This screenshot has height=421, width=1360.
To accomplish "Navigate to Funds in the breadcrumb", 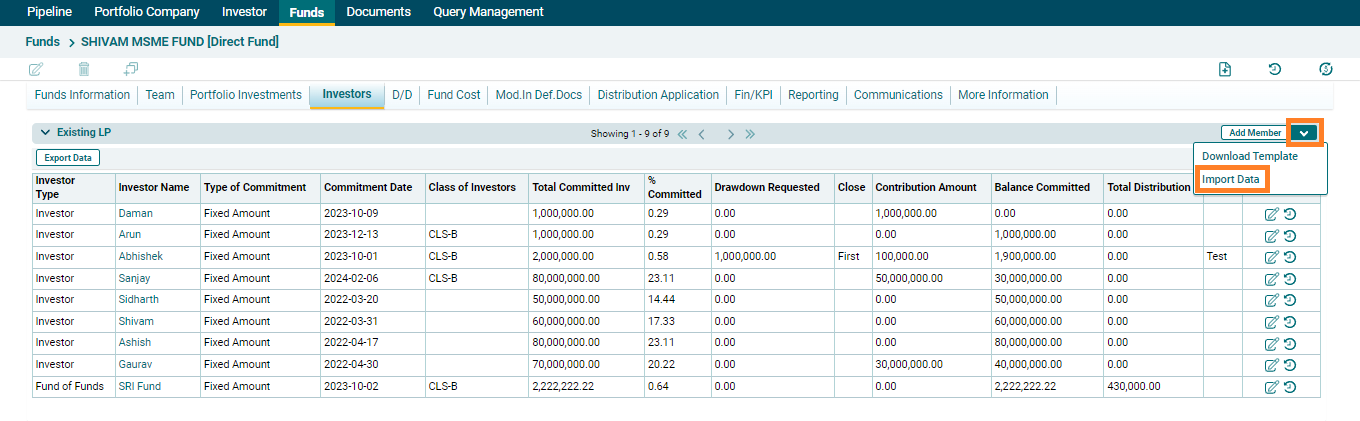I will point(43,42).
